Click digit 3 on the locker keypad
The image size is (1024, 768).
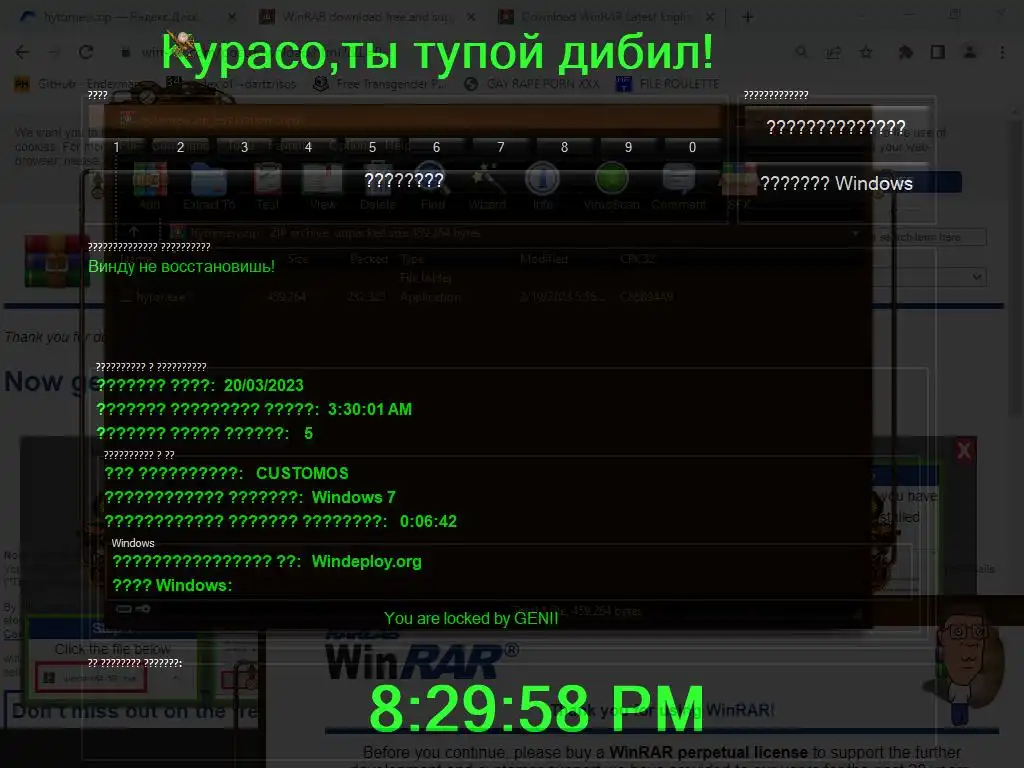244,147
